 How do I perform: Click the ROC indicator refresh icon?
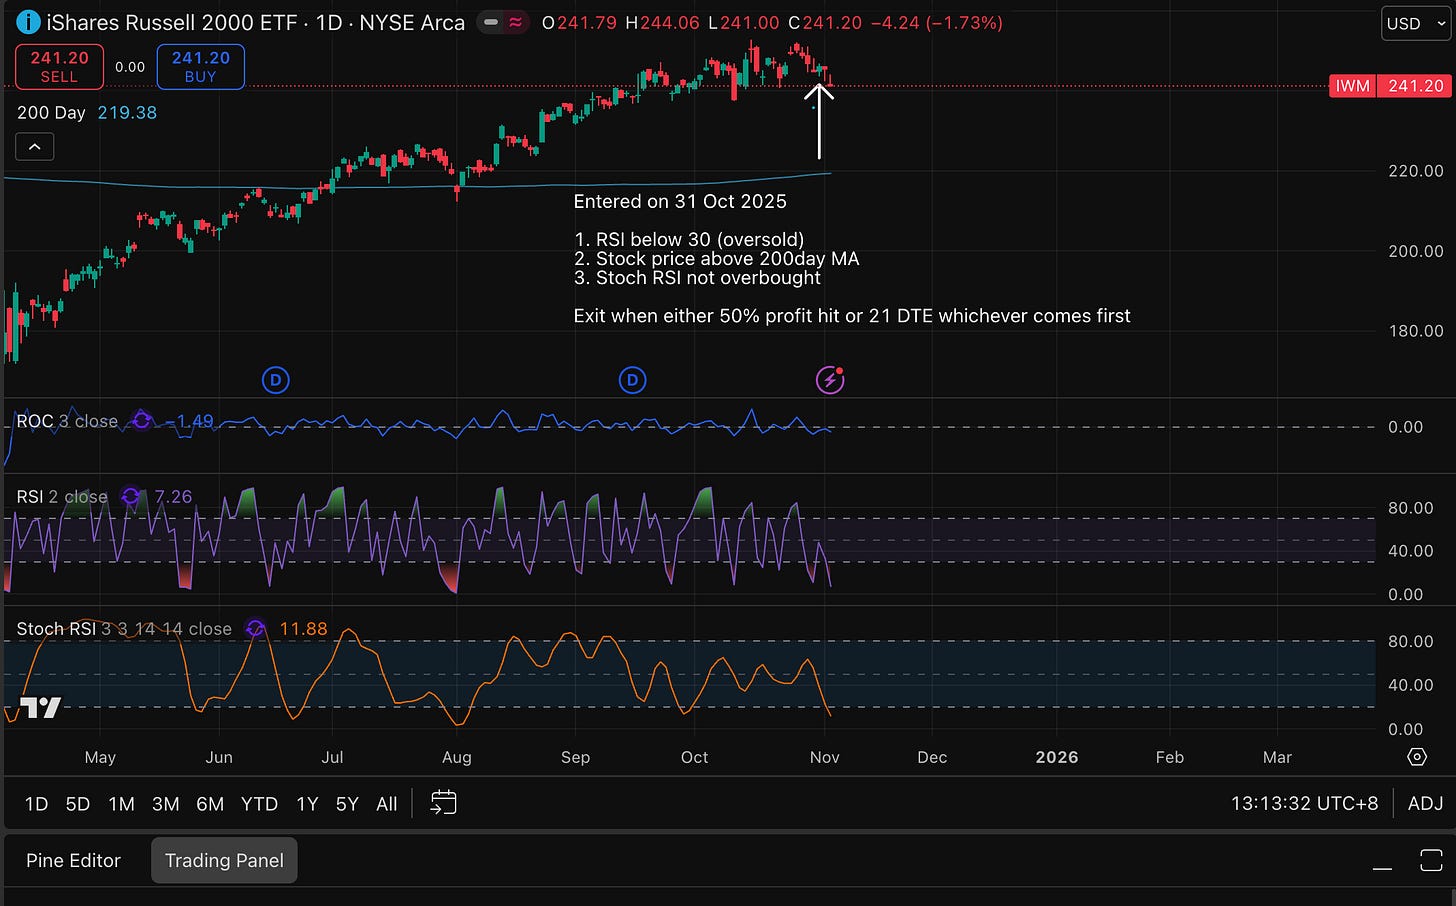pyautogui.click(x=142, y=421)
